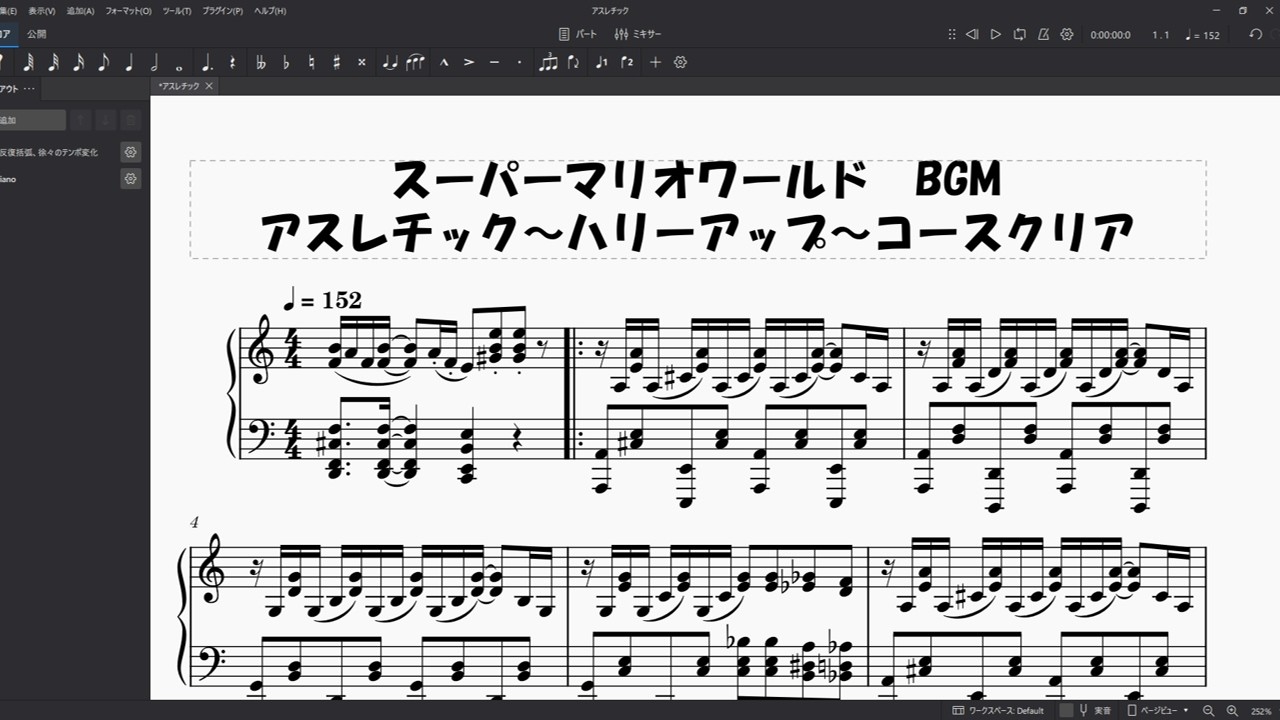Apply flat accidental

[x=286, y=62]
